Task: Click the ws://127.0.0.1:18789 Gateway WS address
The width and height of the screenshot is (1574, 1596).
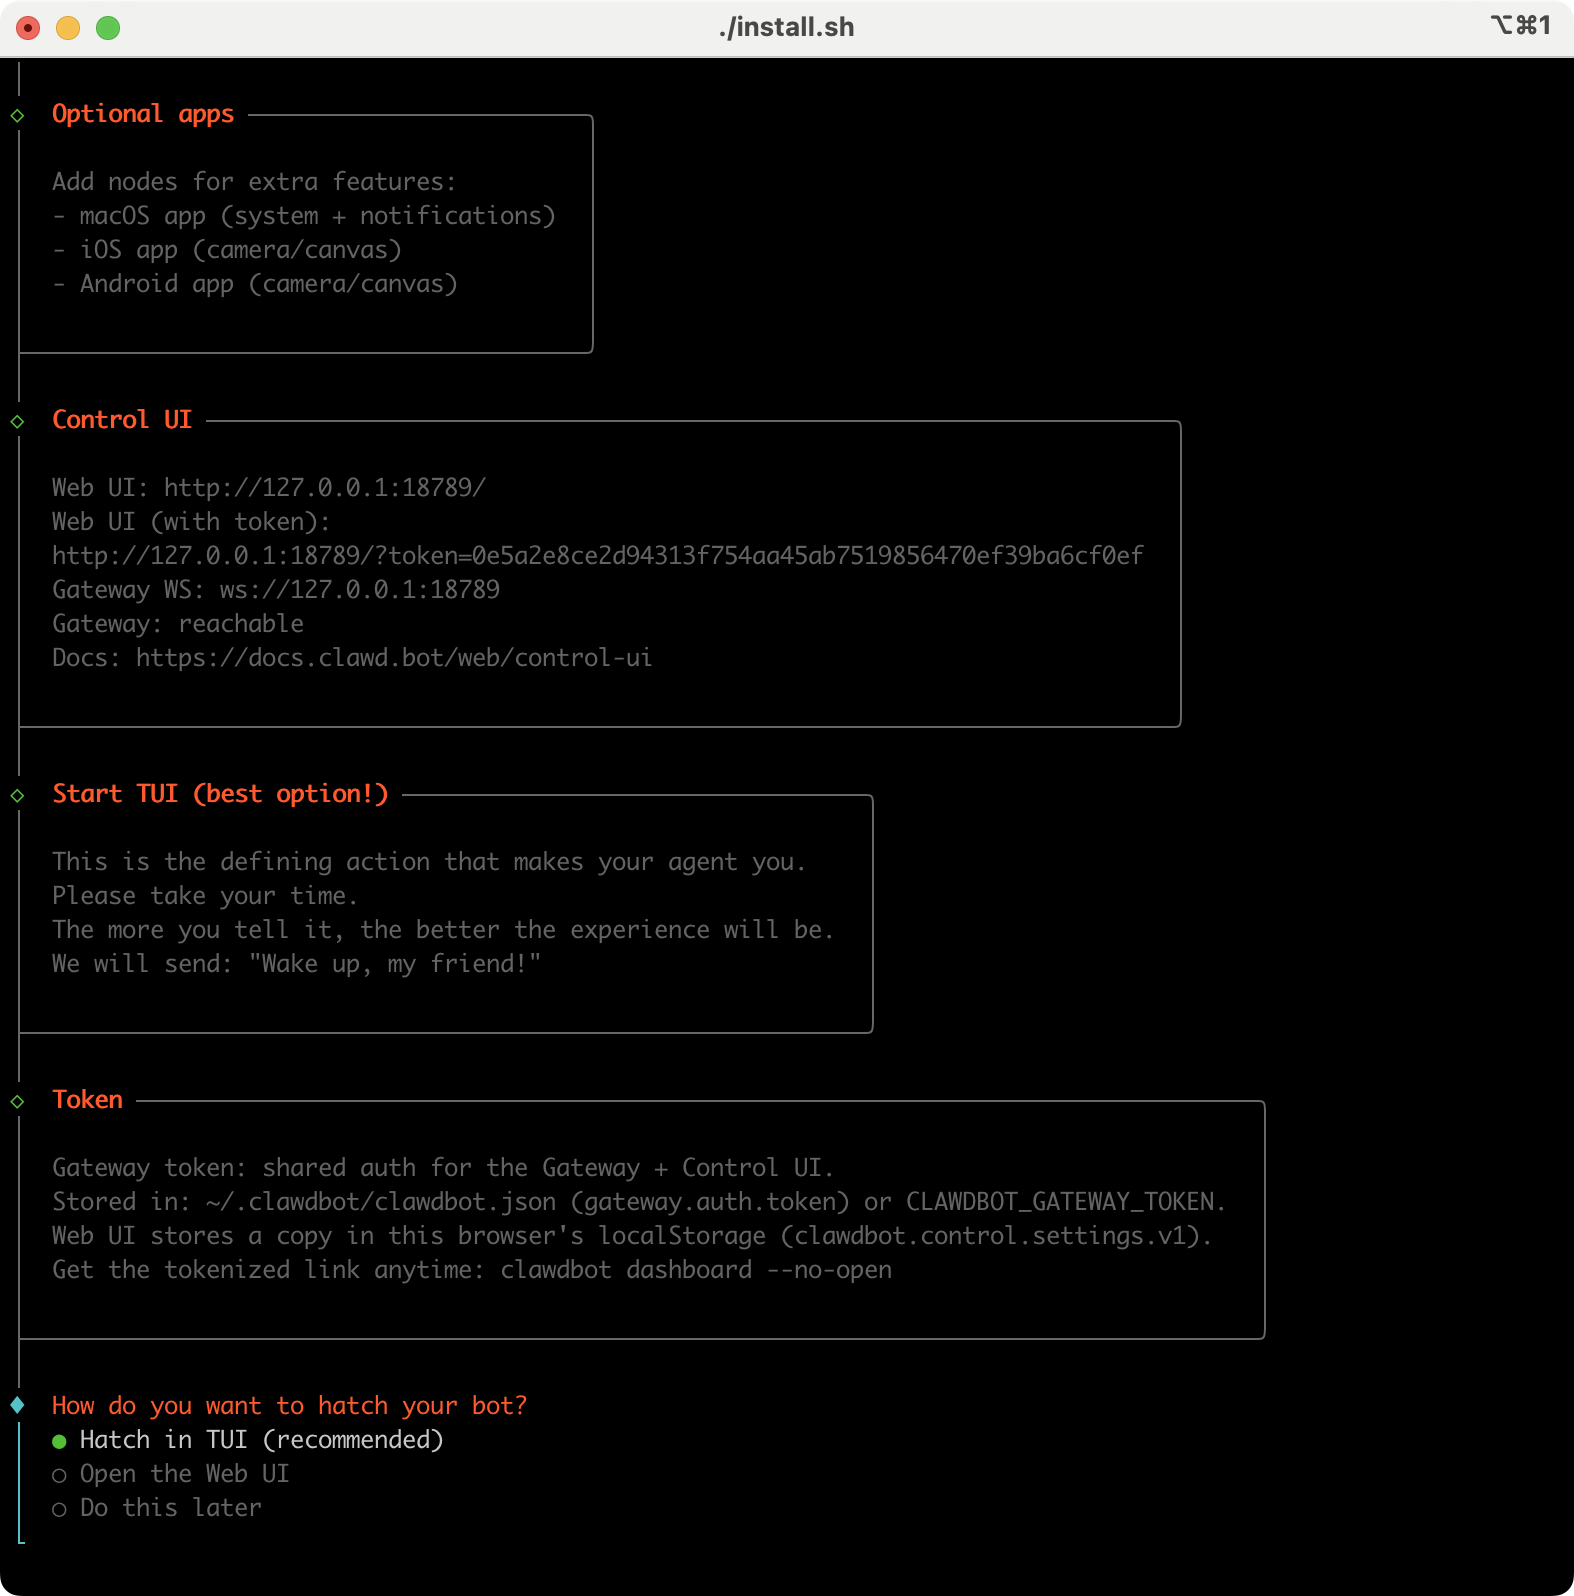Action: pos(359,590)
